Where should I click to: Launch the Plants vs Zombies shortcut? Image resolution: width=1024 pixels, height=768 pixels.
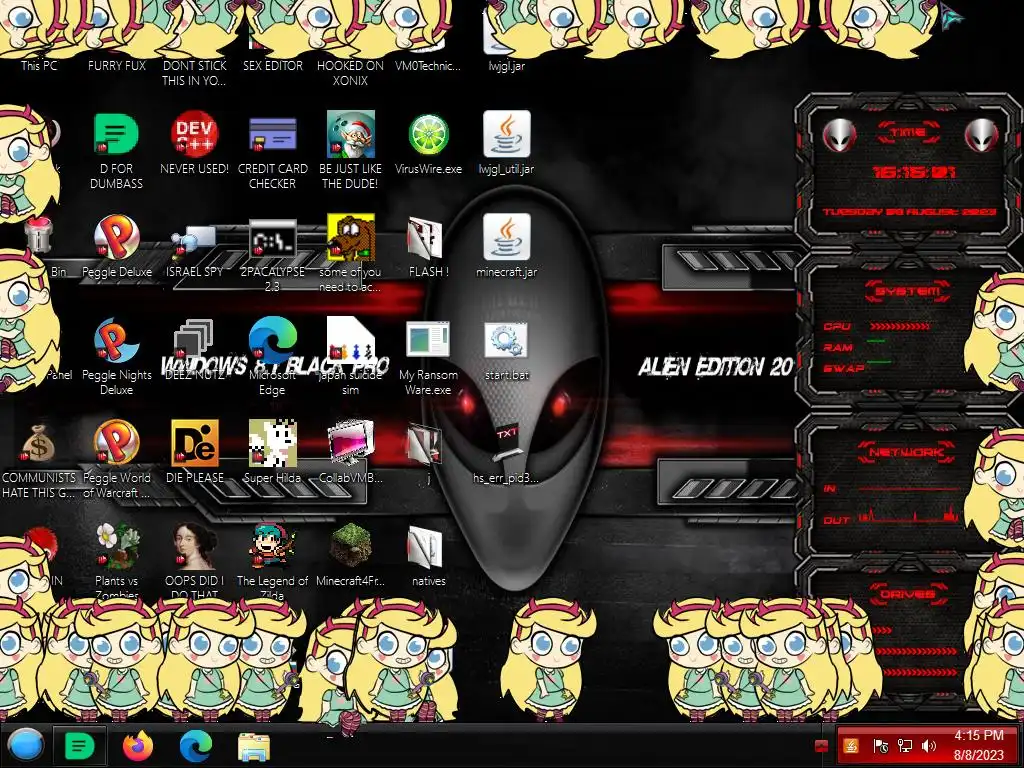point(116,546)
